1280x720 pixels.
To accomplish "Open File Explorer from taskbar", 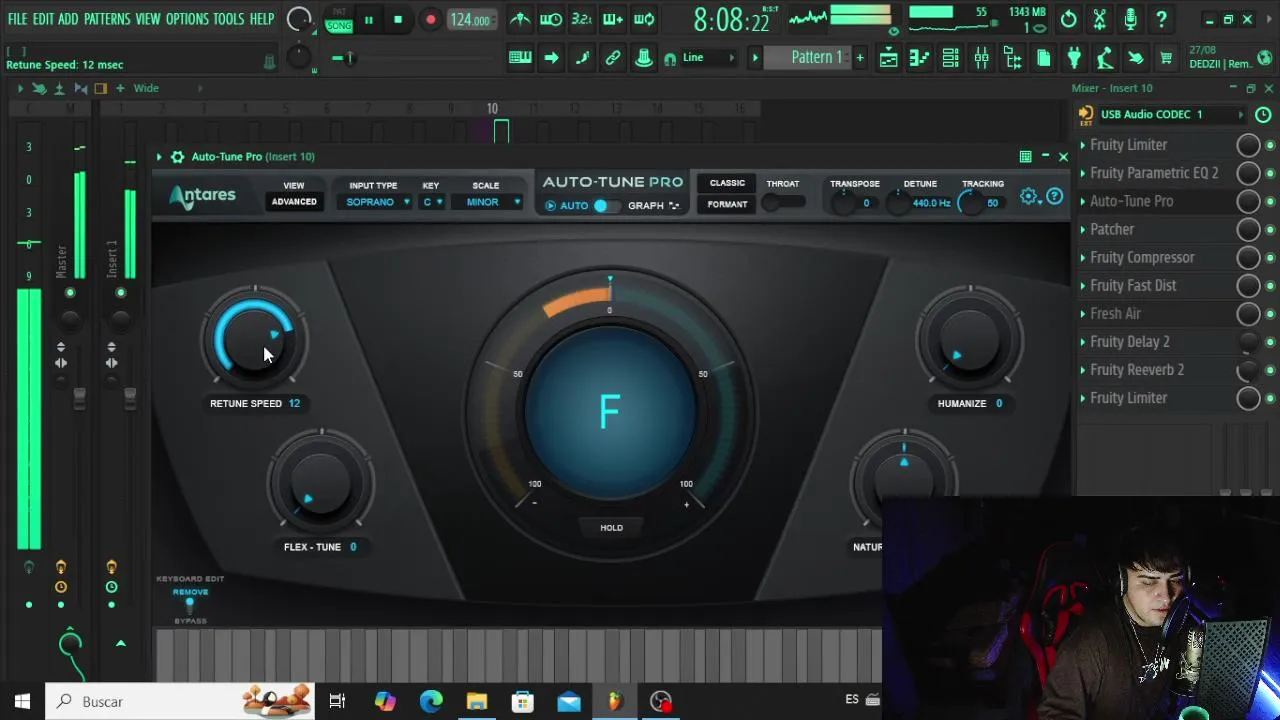I will (x=477, y=701).
